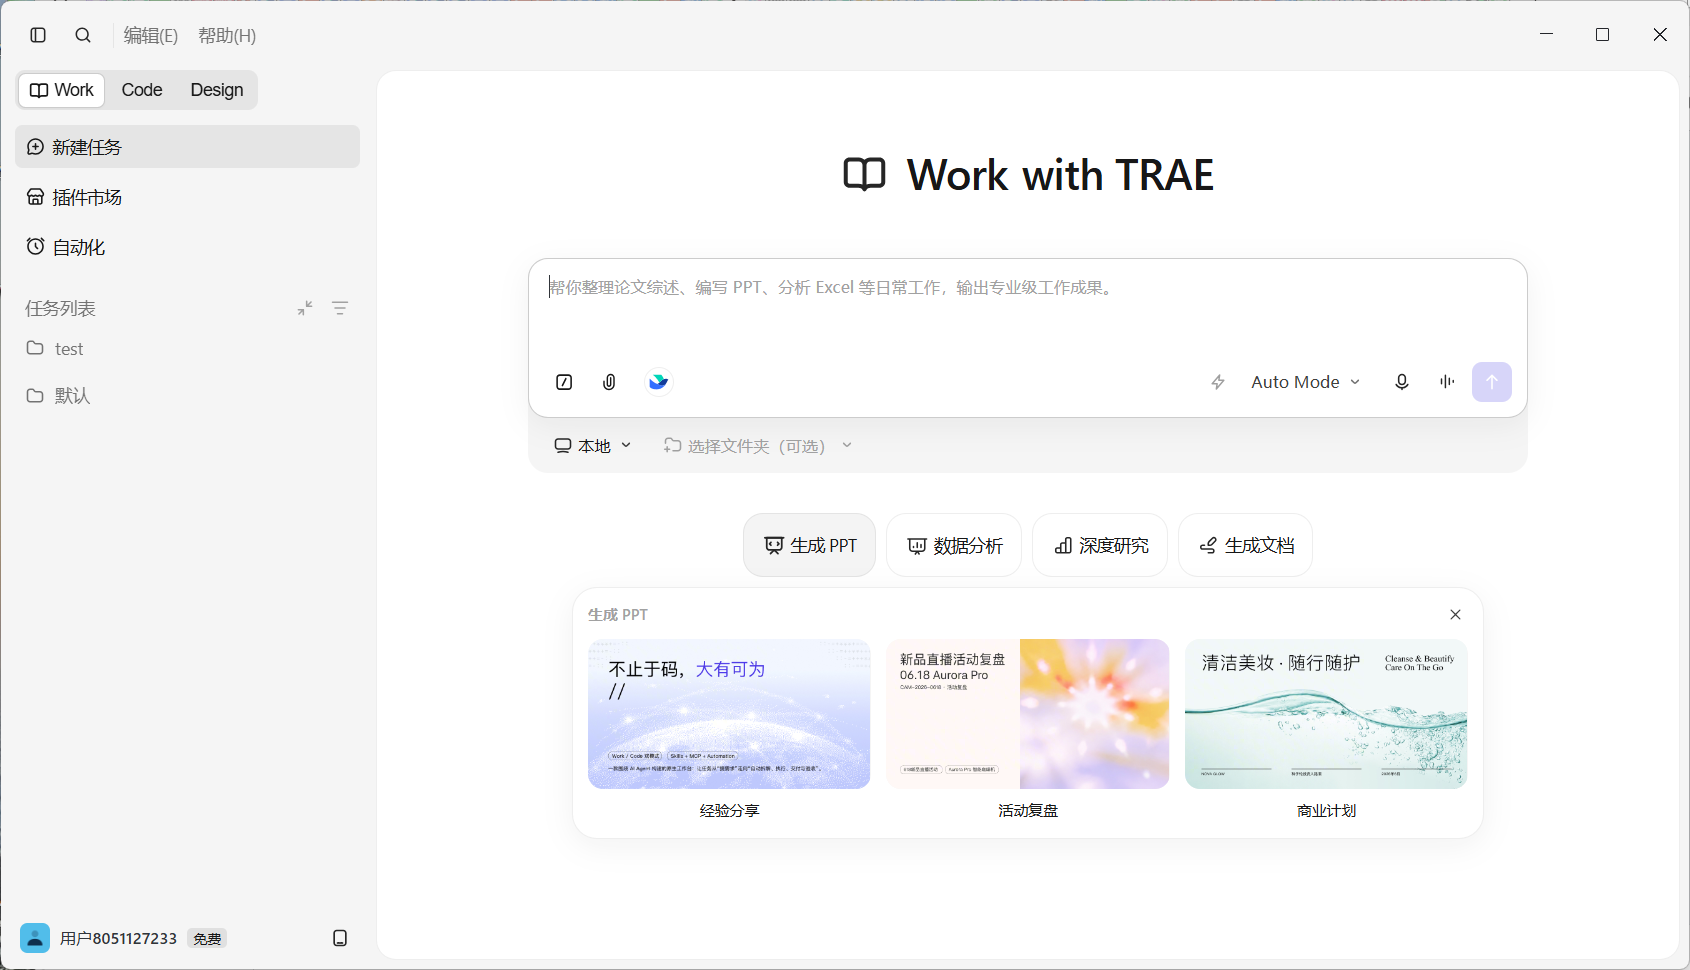Open the 本地 environment dropdown
This screenshot has width=1690, height=970.
click(x=593, y=446)
